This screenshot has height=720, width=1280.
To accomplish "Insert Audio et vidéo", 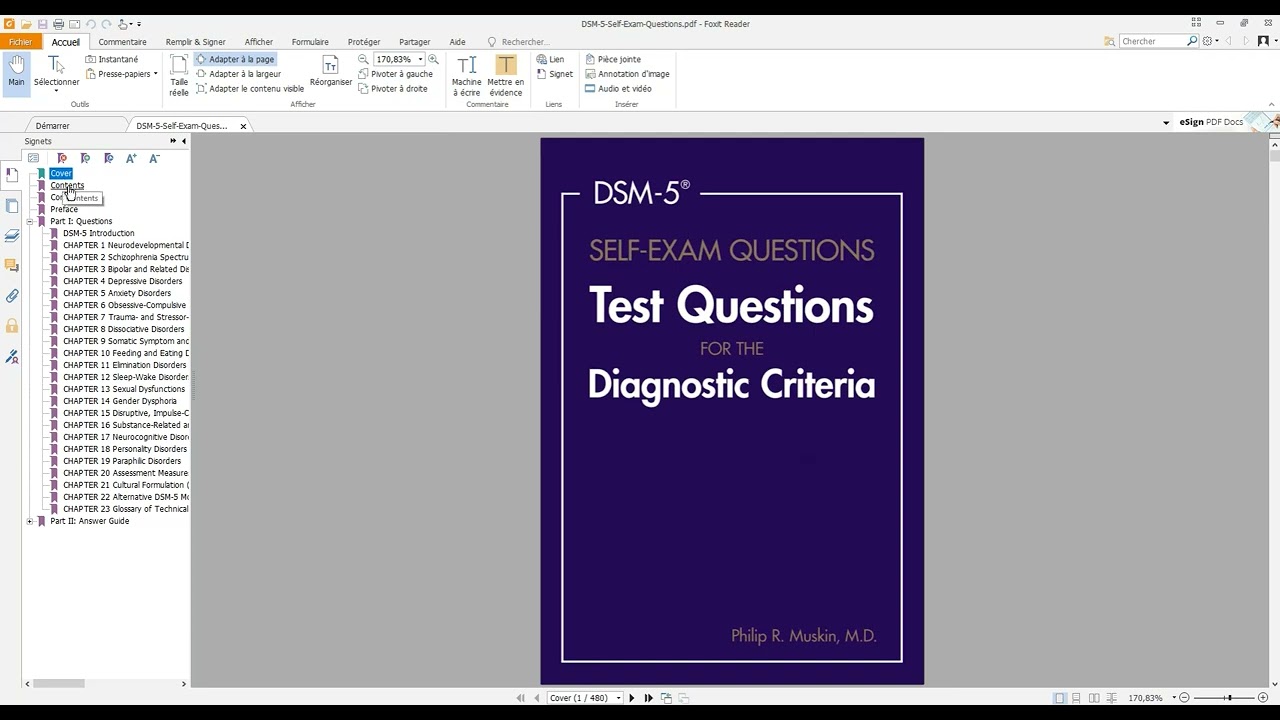I will (x=618, y=88).
